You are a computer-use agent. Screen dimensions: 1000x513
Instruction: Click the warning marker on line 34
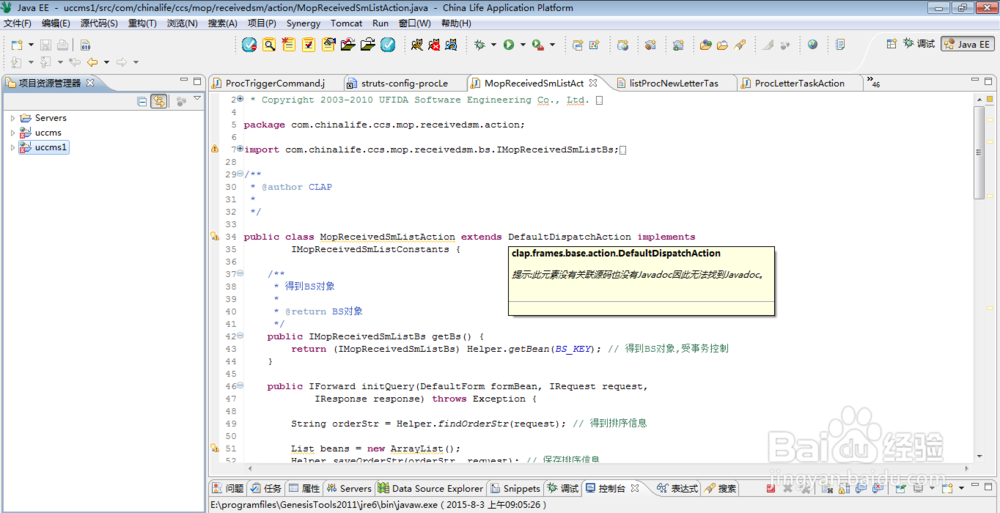(x=215, y=237)
